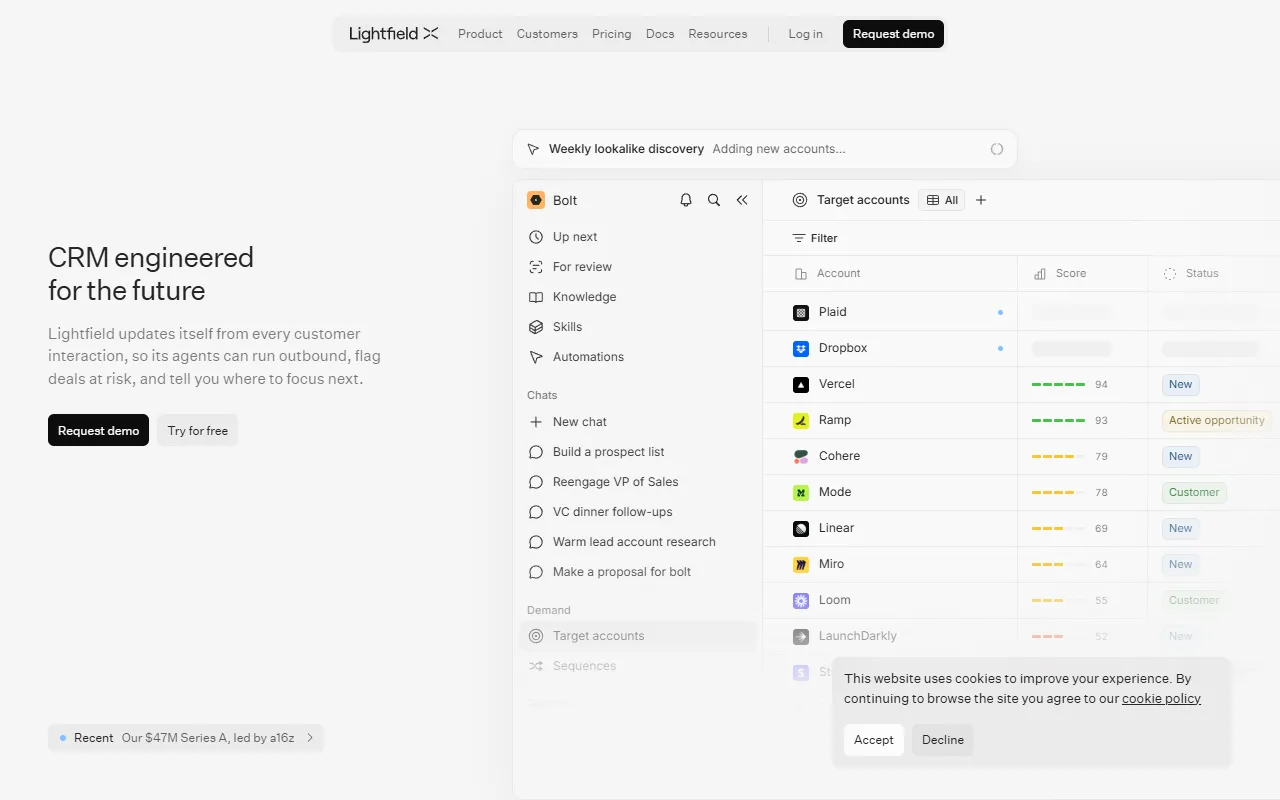The height and width of the screenshot is (800, 1280).
Task: Click the search magnifier icon
Action: [714, 200]
